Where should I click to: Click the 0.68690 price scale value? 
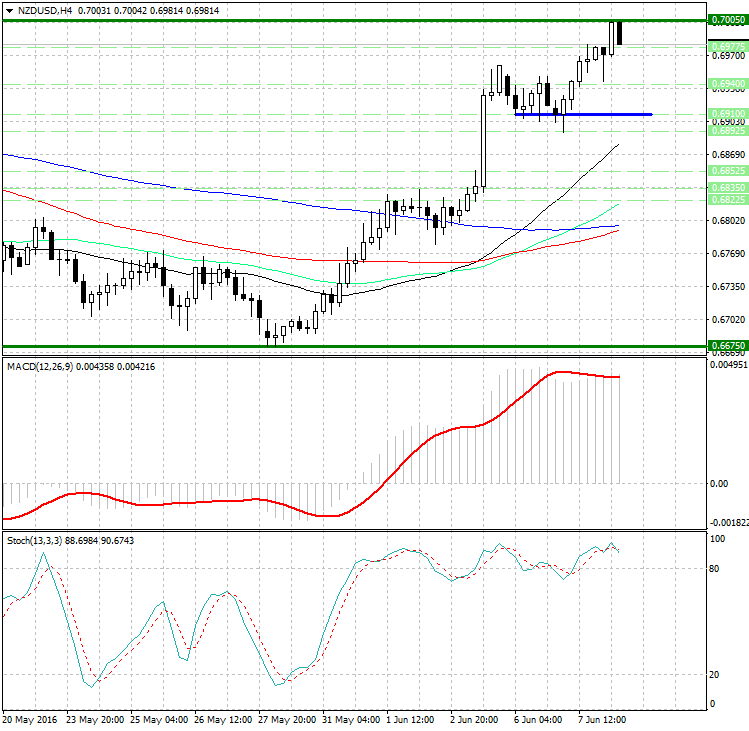coord(728,154)
